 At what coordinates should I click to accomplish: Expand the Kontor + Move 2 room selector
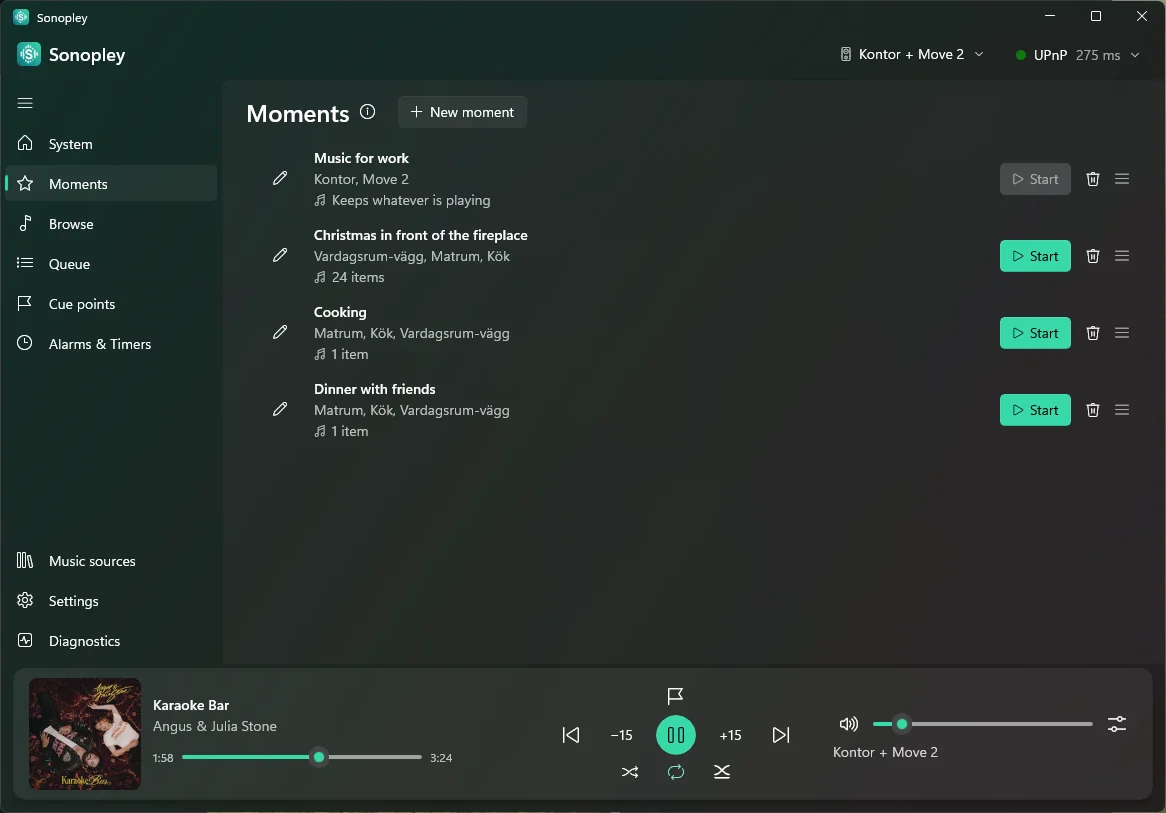coord(912,54)
